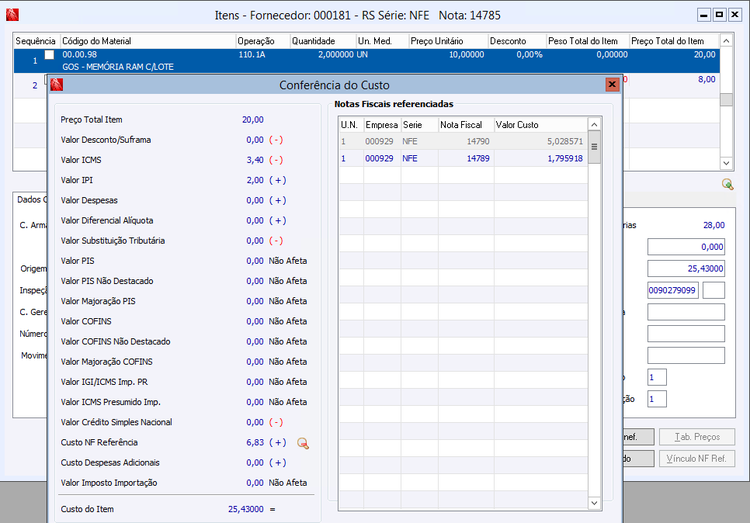Select item row with sequence 2

[x=34, y=86]
